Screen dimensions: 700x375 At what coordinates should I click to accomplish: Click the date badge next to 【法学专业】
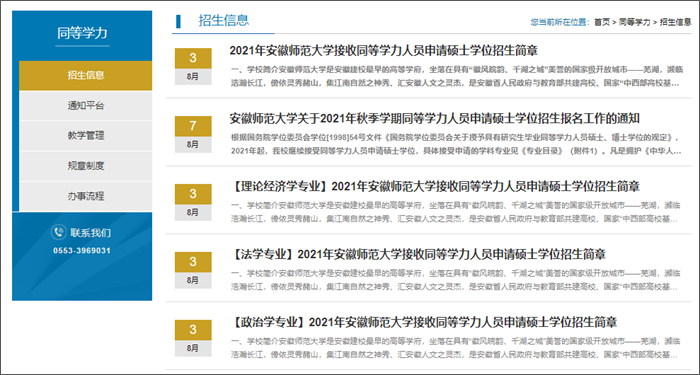point(193,270)
